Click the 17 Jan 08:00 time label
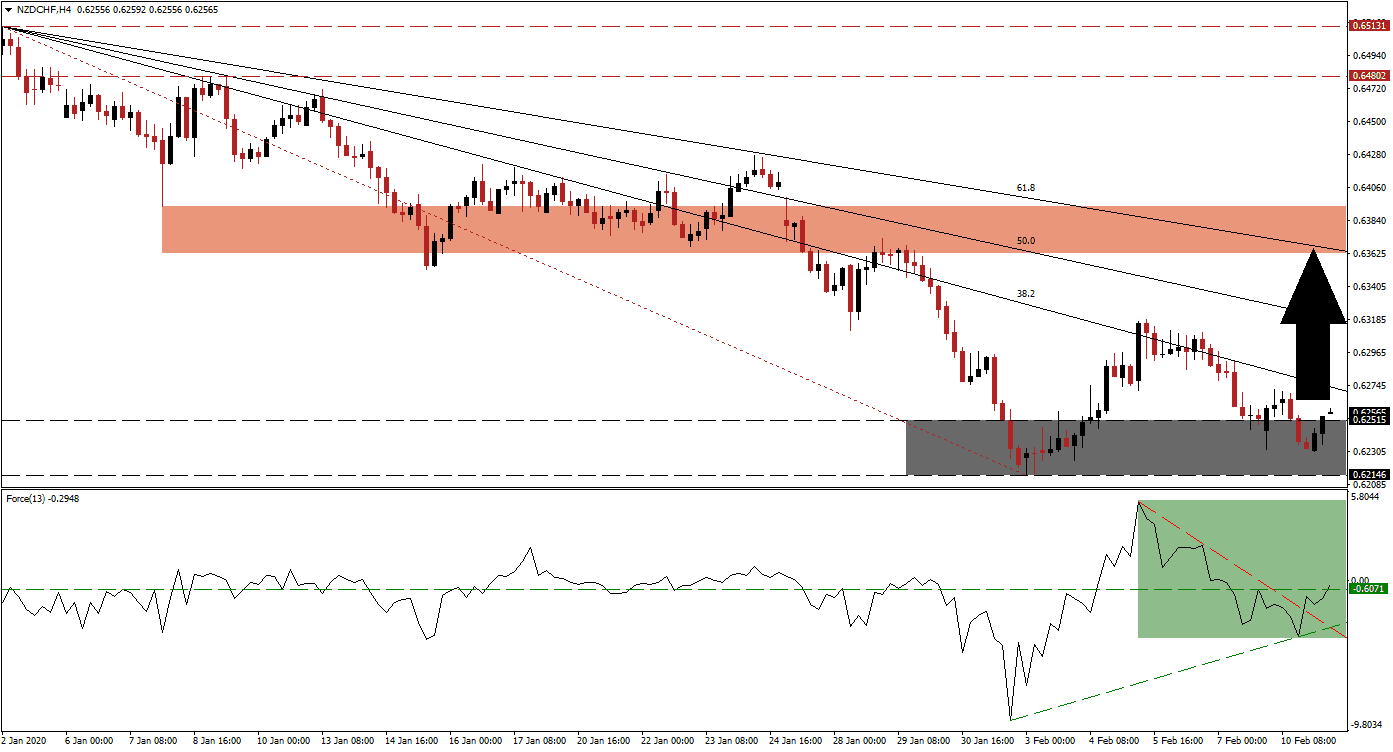The height and width of the screenshot is (752, 1393). (x=541, y=741)
